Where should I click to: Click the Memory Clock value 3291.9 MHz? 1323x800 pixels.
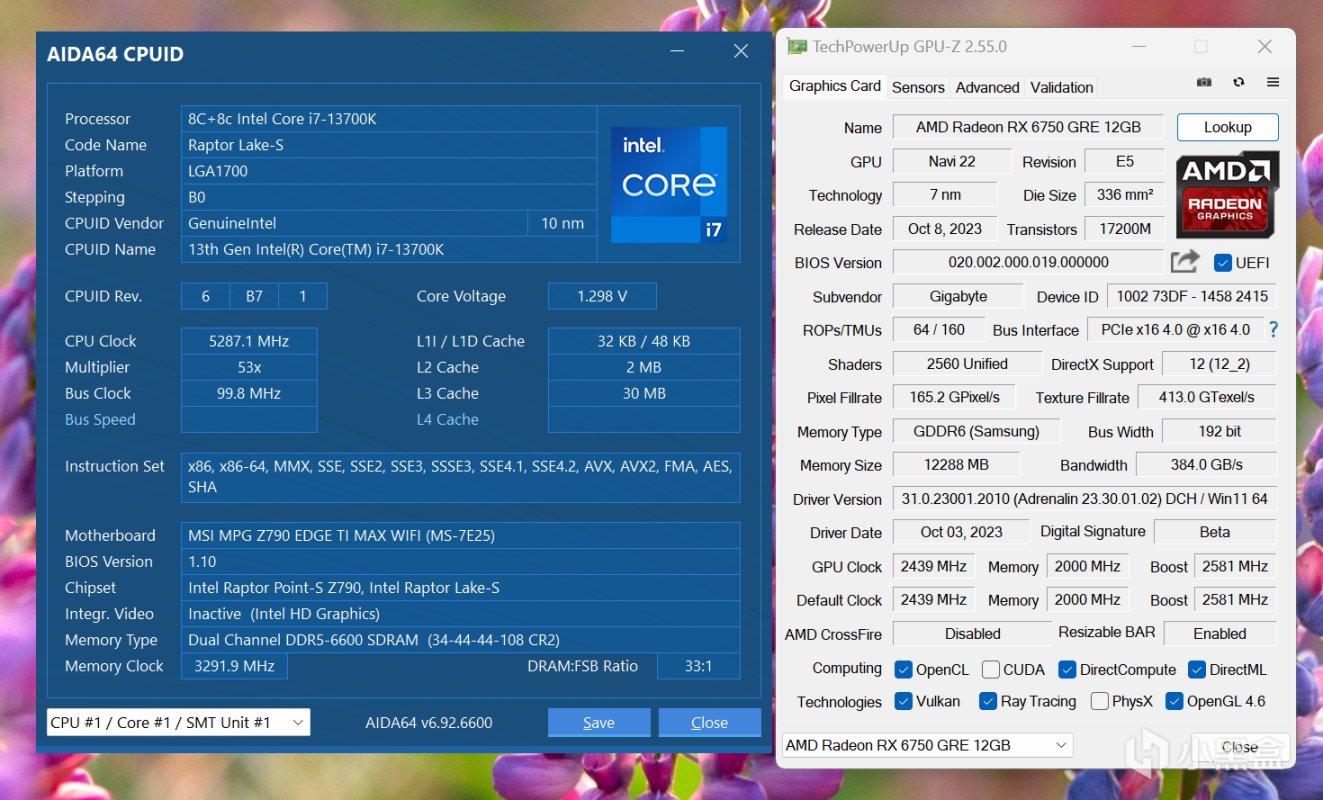[234, 666]
